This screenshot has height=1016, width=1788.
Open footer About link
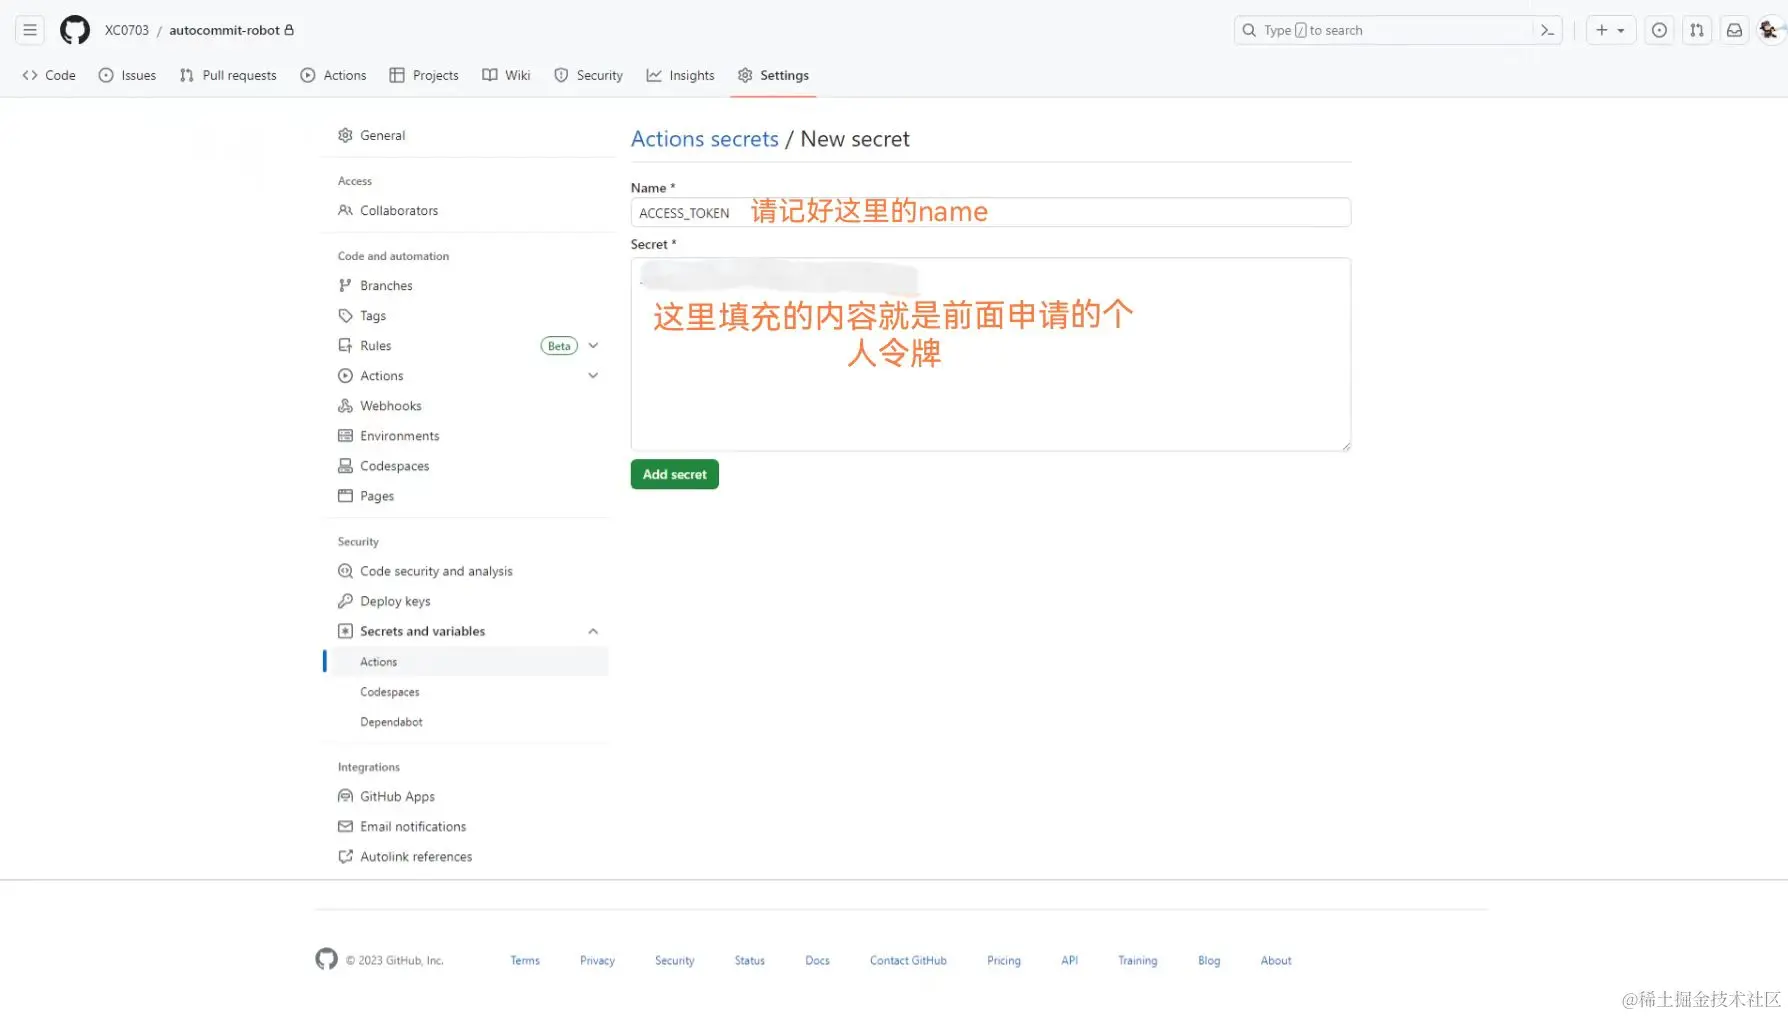point(1275,960)
